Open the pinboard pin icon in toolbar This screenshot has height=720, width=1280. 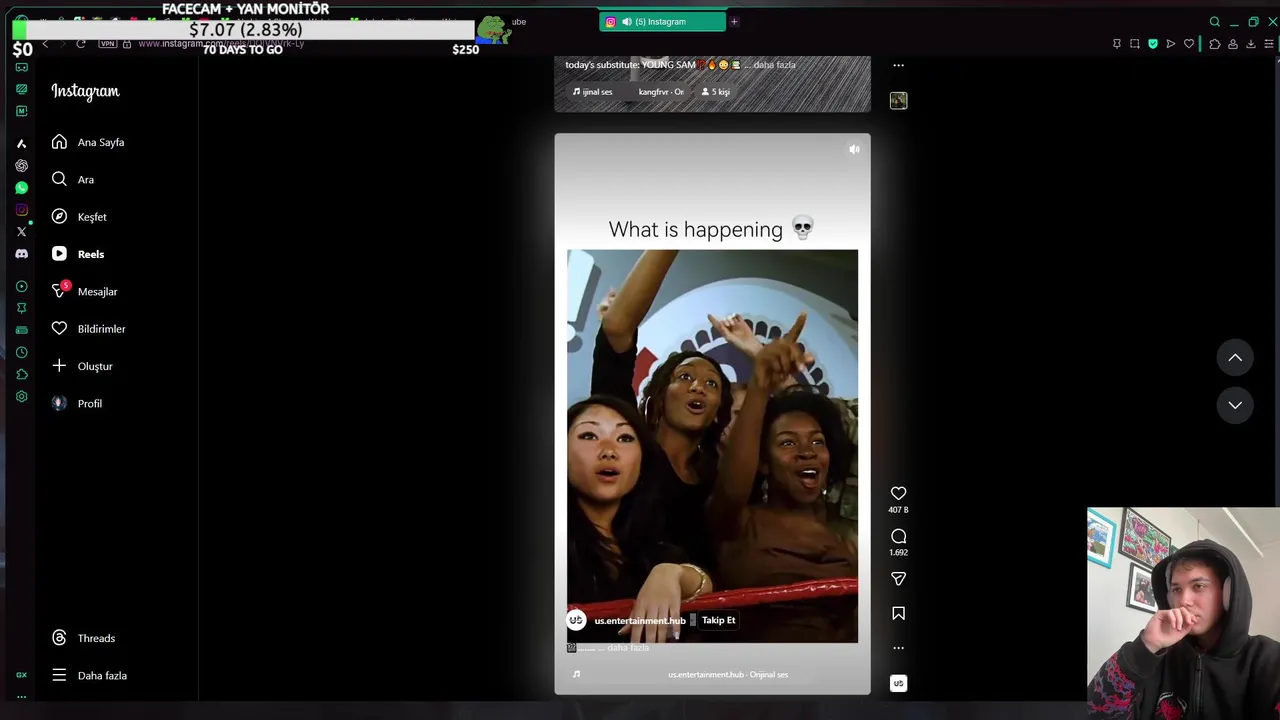point(1117,44)
